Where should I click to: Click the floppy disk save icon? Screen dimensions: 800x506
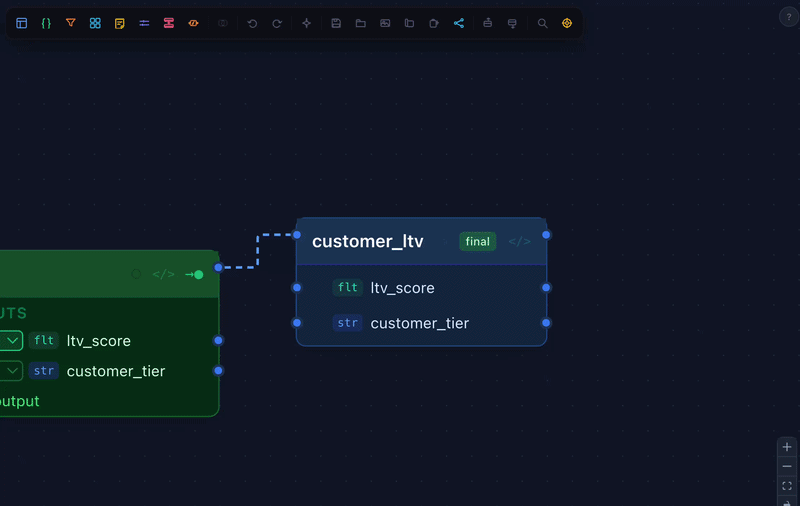[x=336, y=23]
